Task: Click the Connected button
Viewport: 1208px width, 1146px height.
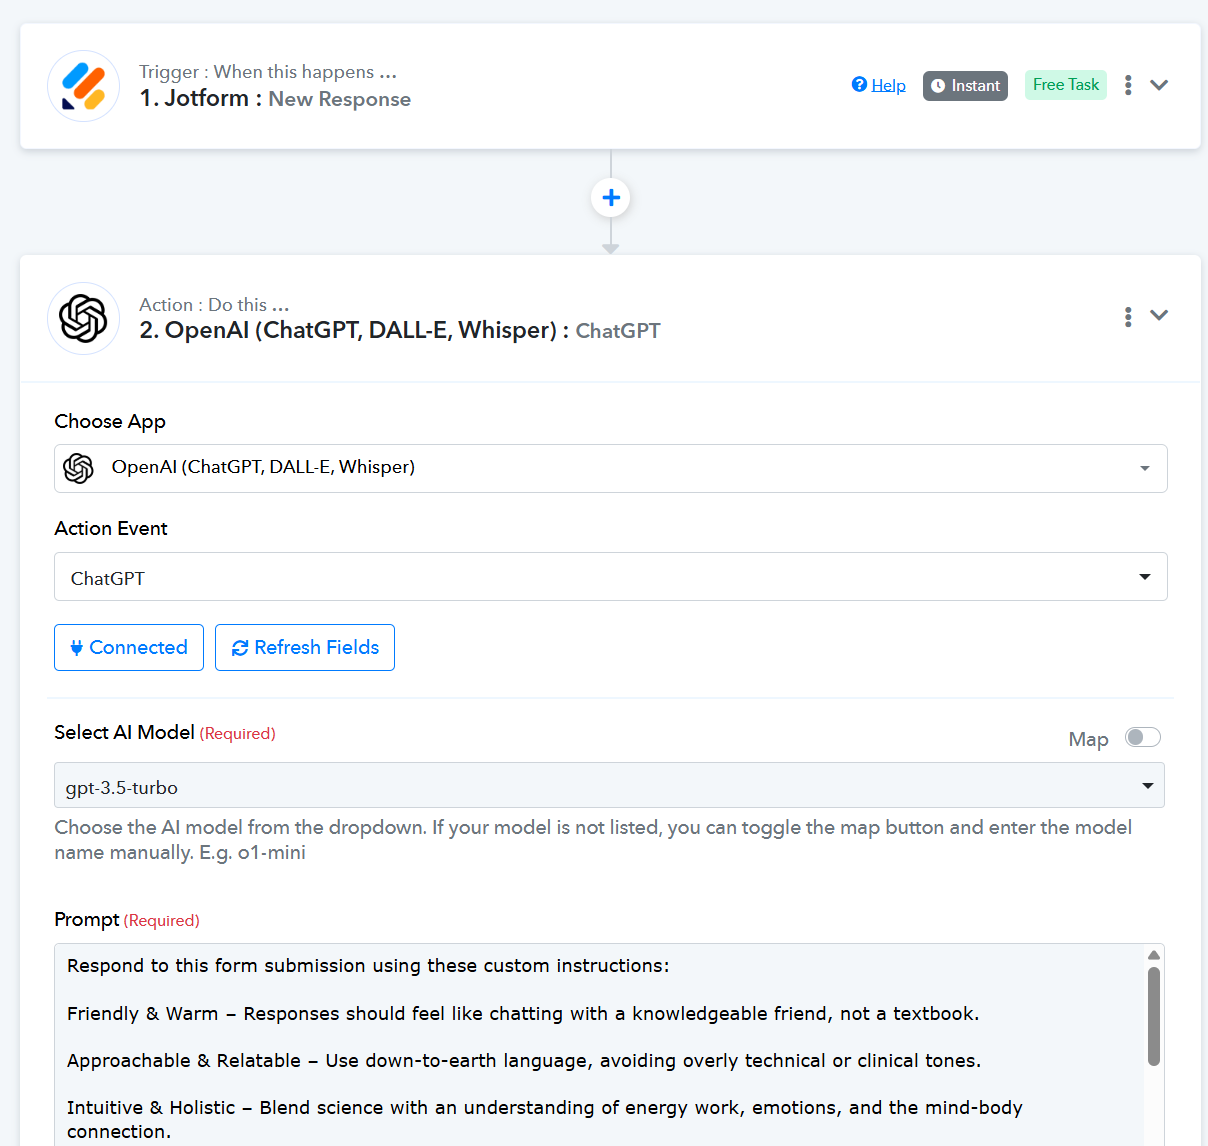Action: [x=129, y=648]
